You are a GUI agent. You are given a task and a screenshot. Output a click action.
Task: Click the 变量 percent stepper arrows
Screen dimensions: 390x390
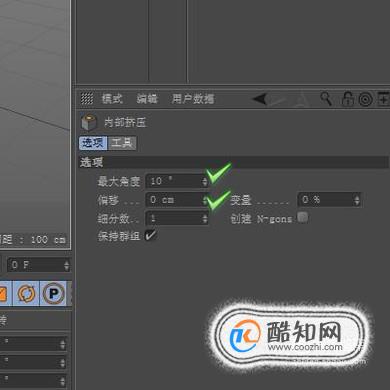(x=357, y=200)
